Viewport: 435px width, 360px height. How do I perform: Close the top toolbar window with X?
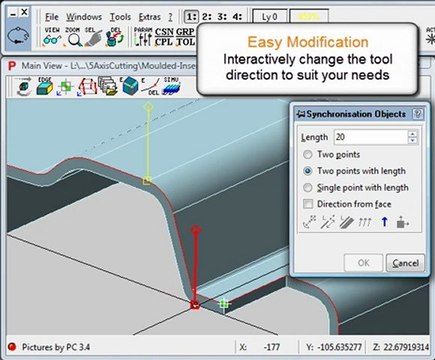(24, 12)
